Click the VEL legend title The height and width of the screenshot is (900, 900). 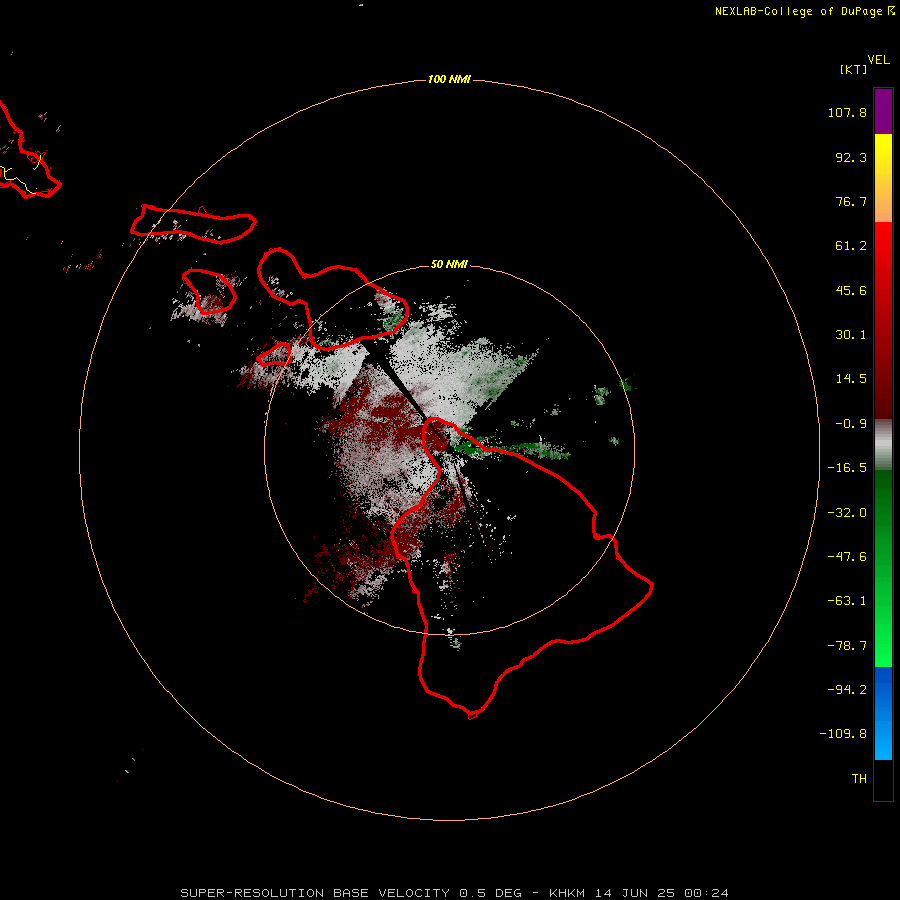[879, 60]
